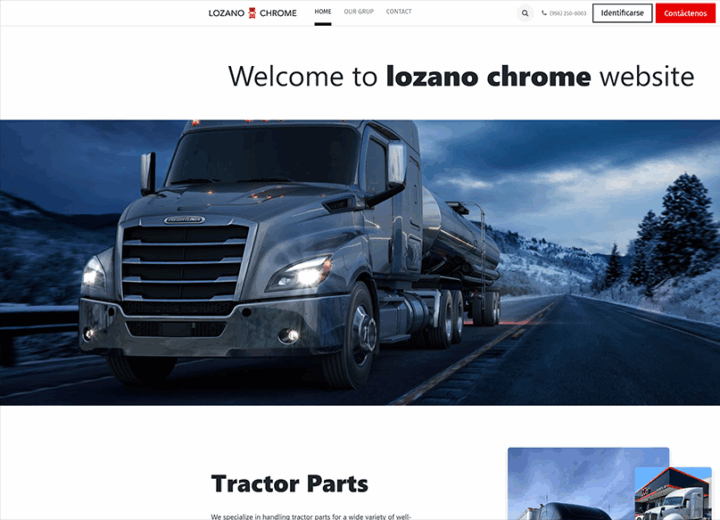Go to the OUR GRUP page

359,11
